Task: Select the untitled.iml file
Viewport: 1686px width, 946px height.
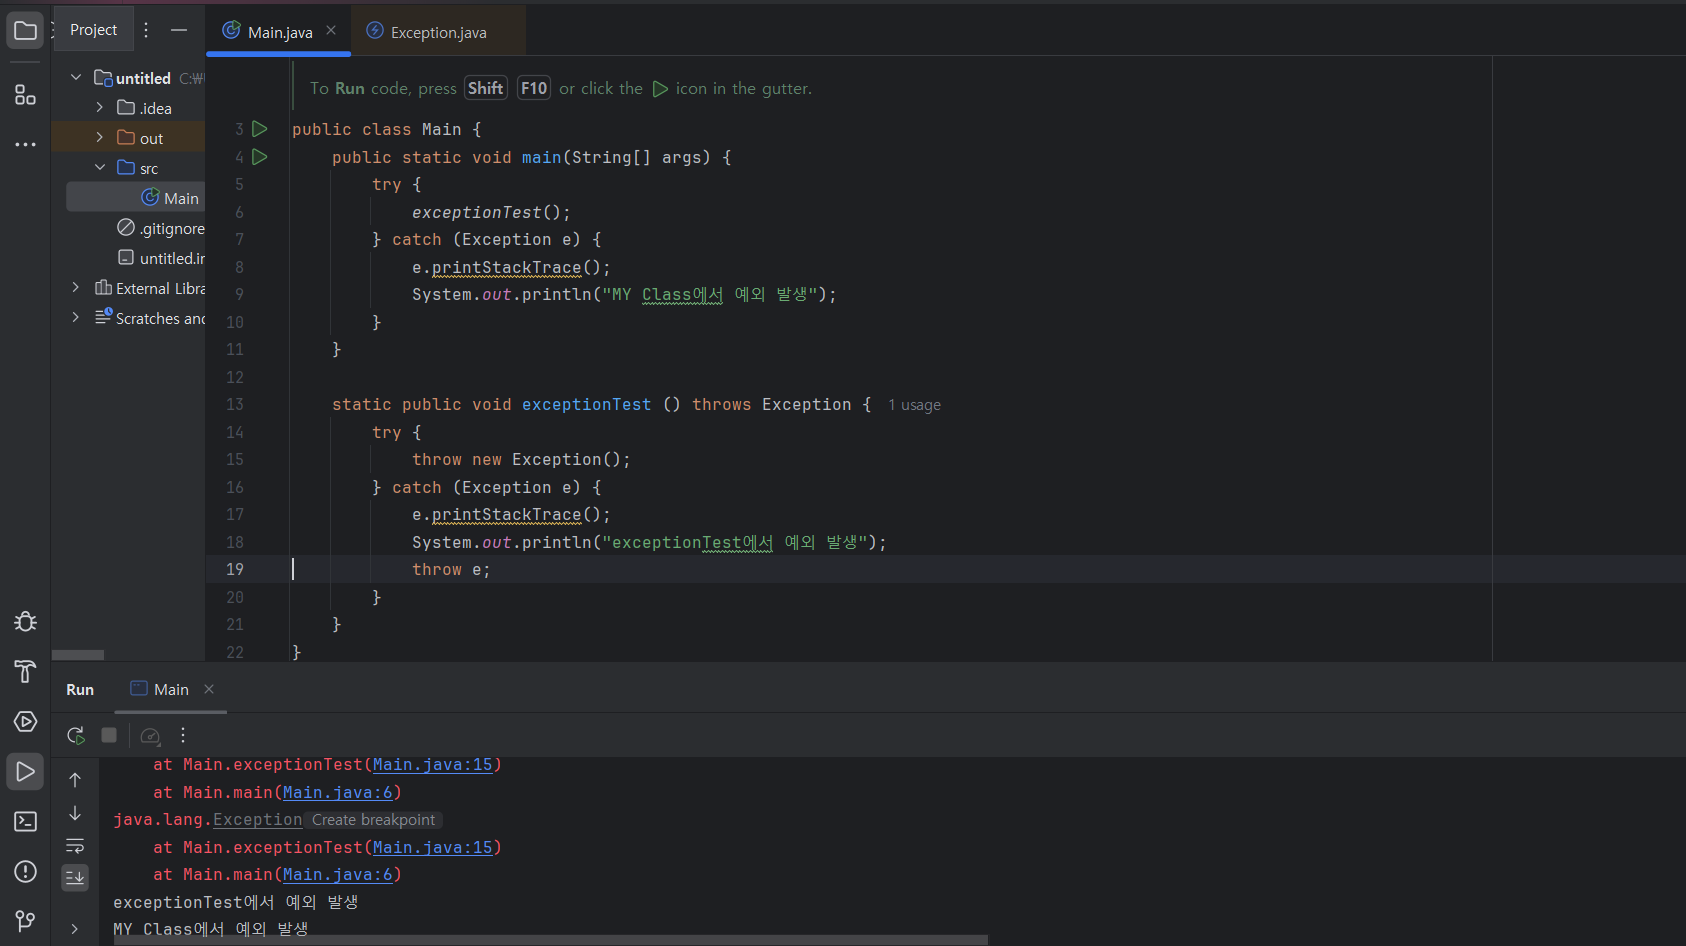Action: tap(161, 258)
